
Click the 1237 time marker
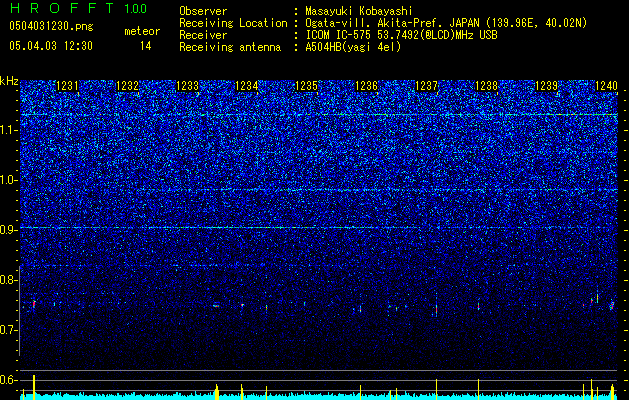coord(426,86)
